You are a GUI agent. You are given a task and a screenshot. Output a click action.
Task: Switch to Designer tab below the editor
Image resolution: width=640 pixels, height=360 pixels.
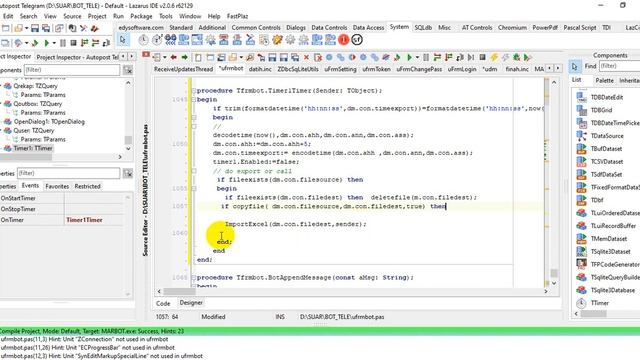point(191,302)
